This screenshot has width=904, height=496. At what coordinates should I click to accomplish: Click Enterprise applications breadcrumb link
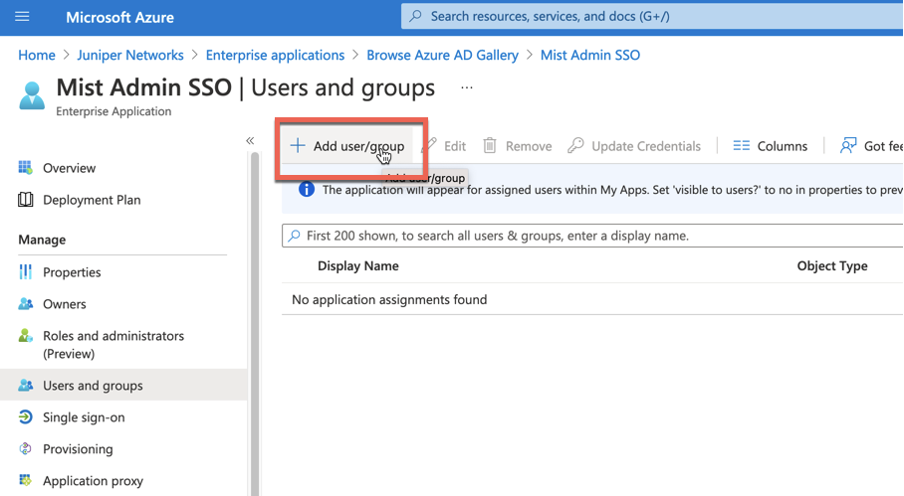point(275,55)
